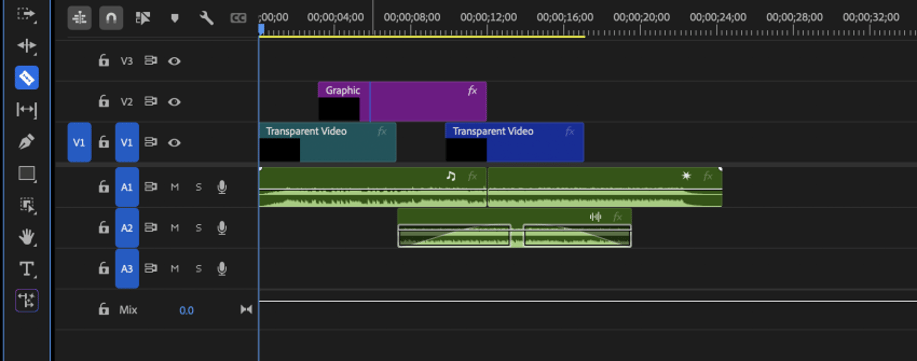The height and width of the screenshot is (361, 917).
Task: Select the Ripple Edit tool
Action: click(x=26, y=46)
